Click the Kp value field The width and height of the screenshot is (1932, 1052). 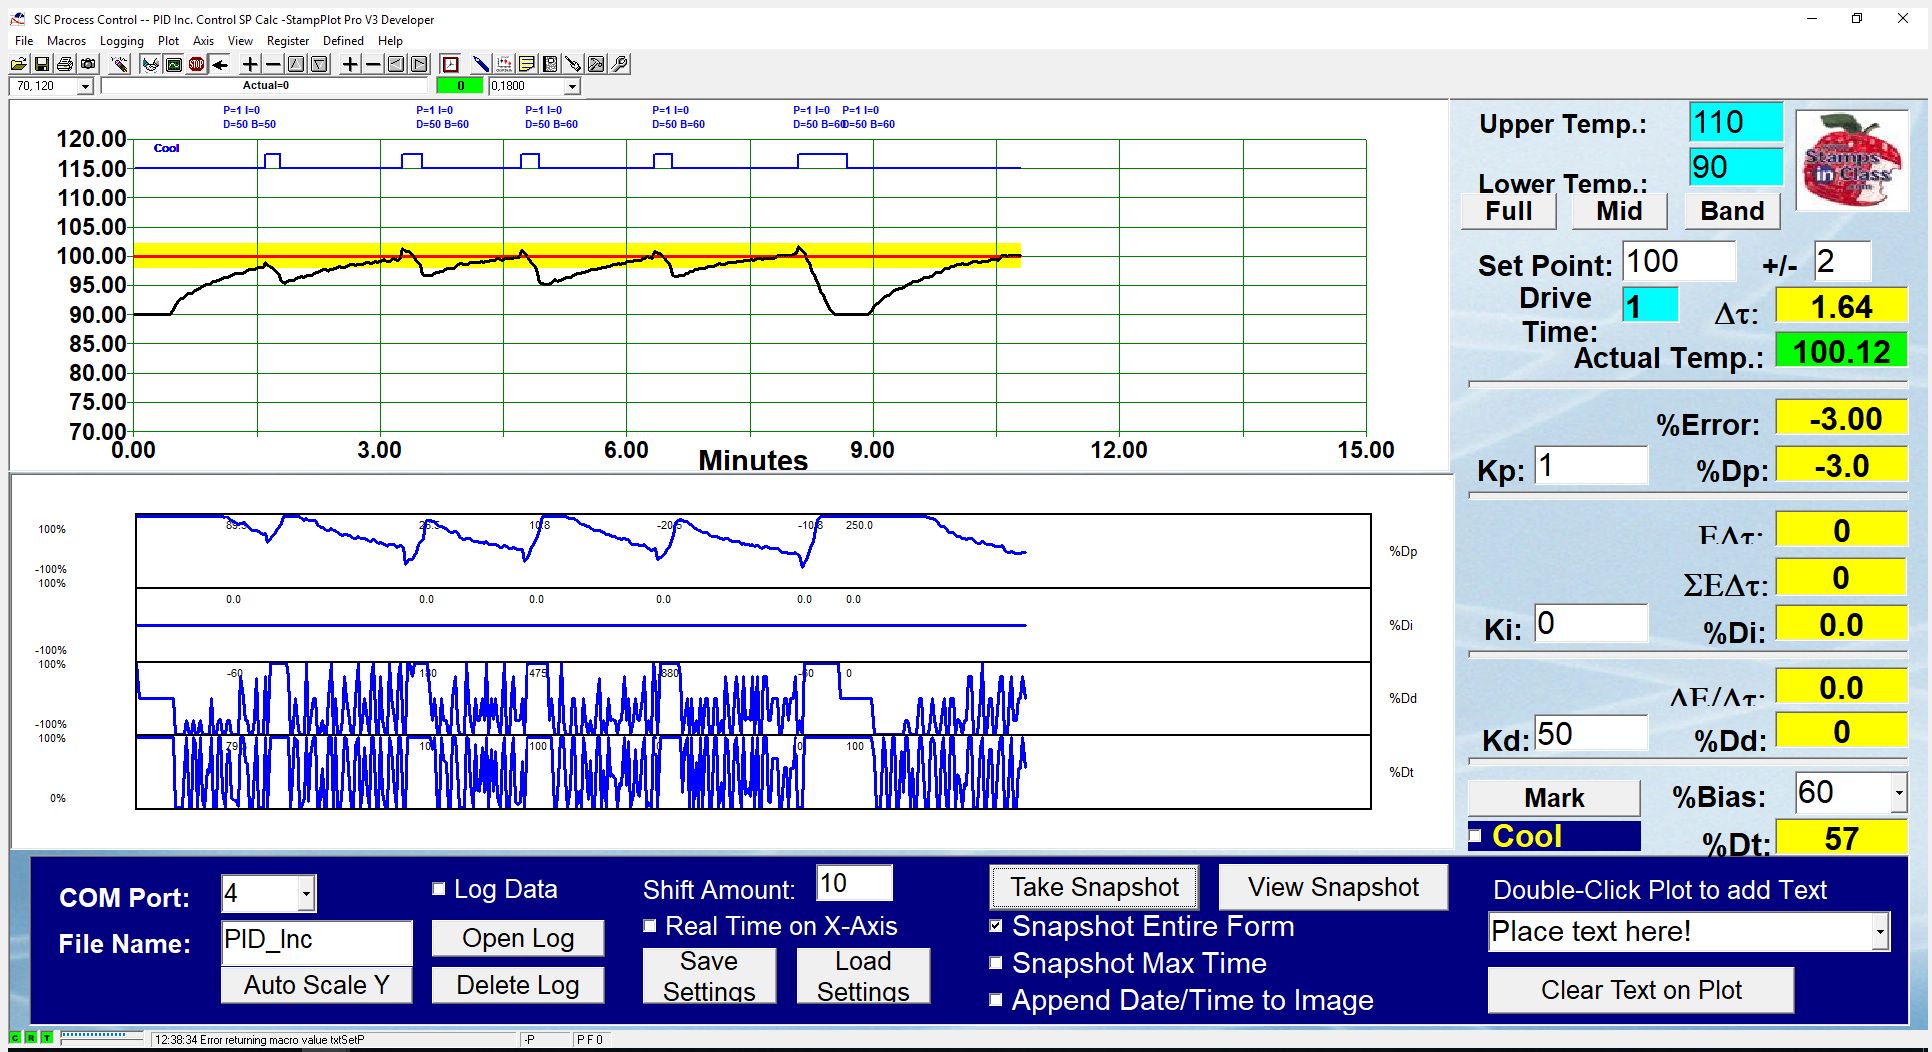(1591, 465)
